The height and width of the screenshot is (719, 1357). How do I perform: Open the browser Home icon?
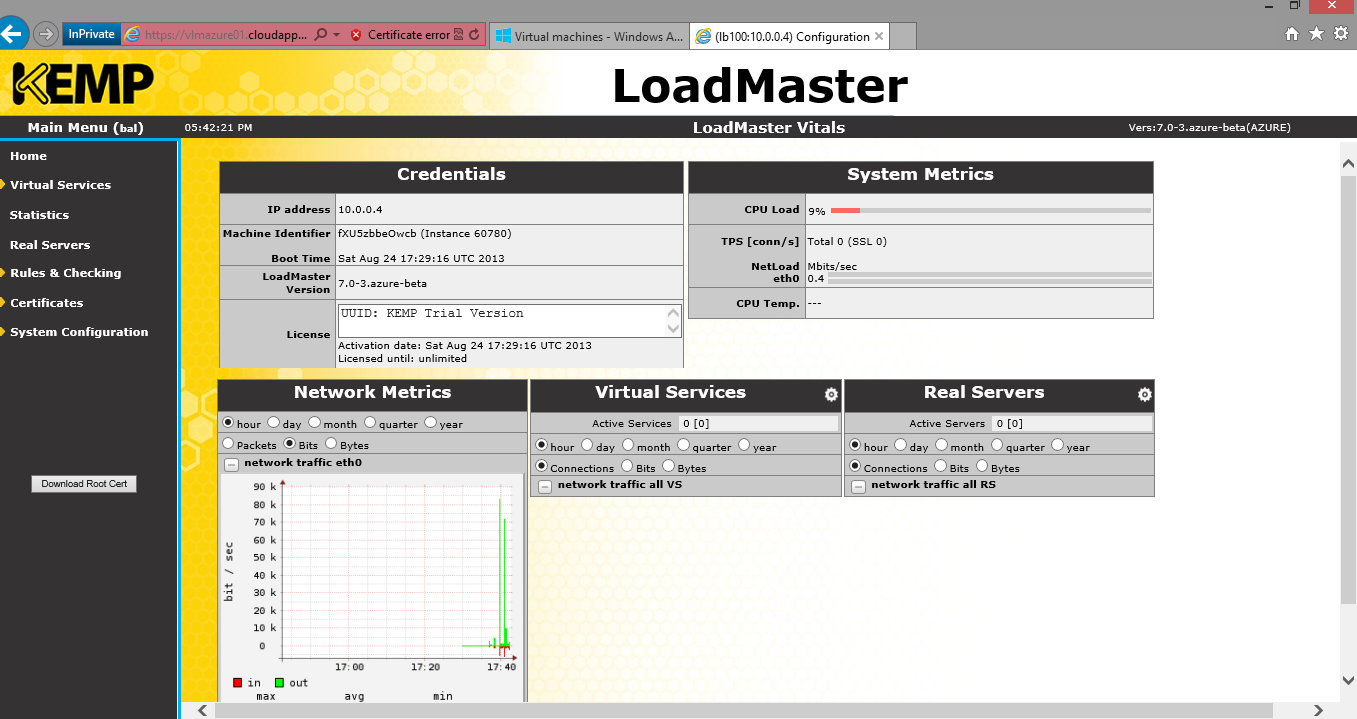[x=1292, y=34]
